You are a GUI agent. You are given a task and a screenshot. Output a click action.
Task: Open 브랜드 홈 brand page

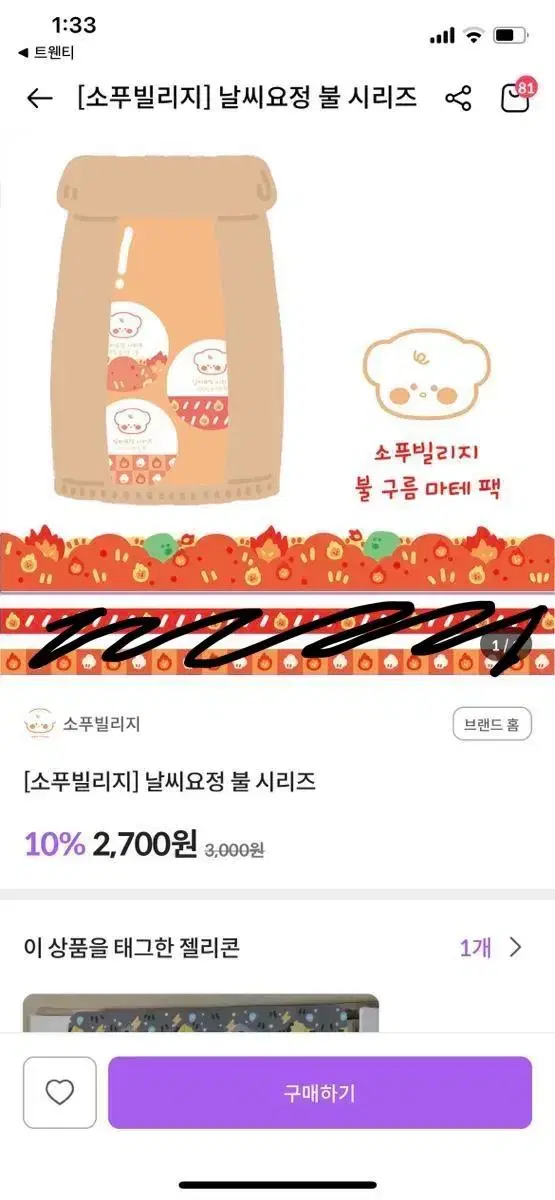click(x=492, y=725)
